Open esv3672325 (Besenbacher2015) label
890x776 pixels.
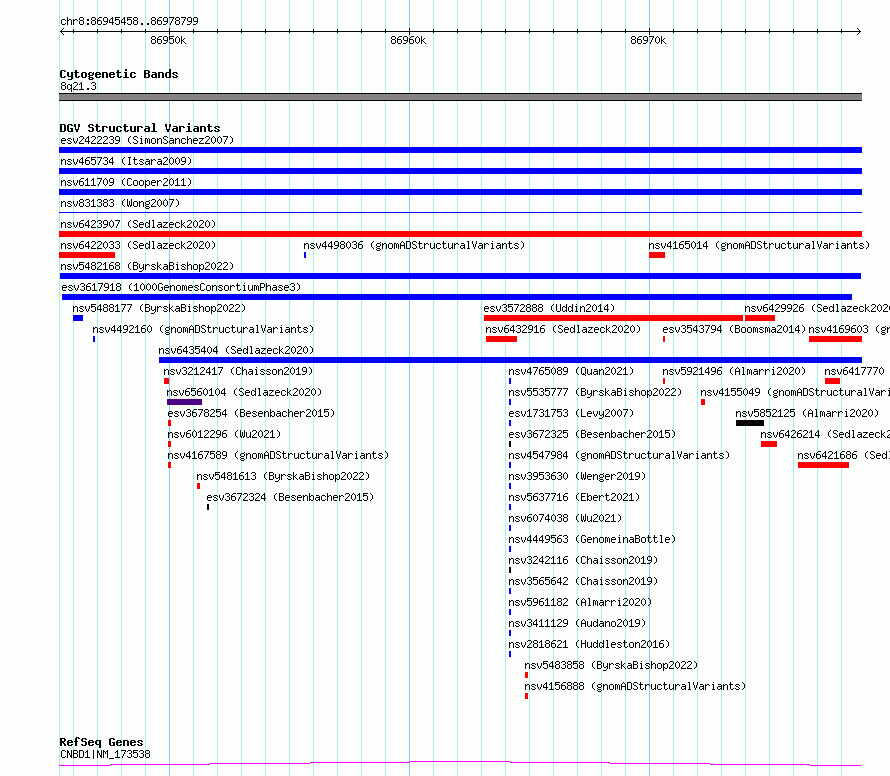592,434
